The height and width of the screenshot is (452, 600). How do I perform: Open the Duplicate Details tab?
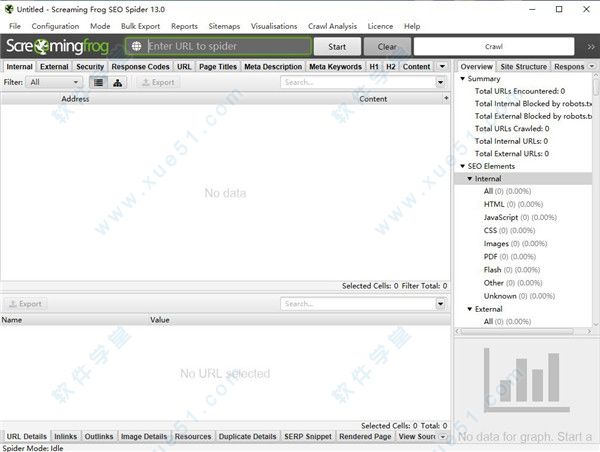[x=247, y=436]
